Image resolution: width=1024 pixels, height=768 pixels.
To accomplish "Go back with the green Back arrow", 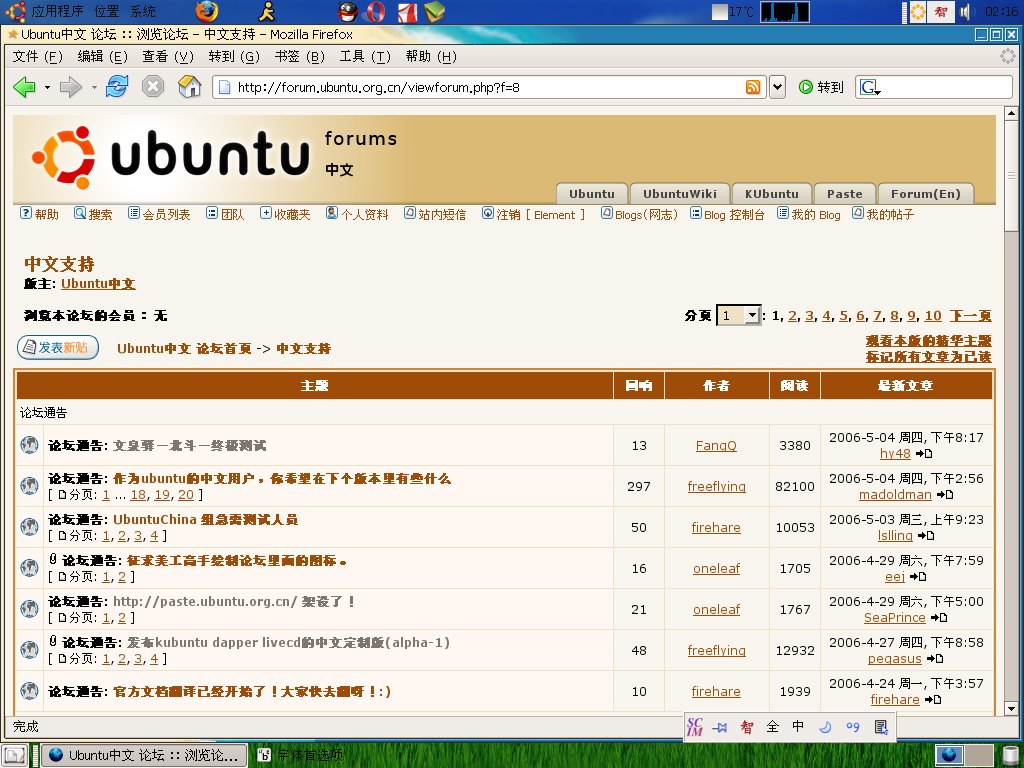I will pyautogui.click(x=25, y=87).
